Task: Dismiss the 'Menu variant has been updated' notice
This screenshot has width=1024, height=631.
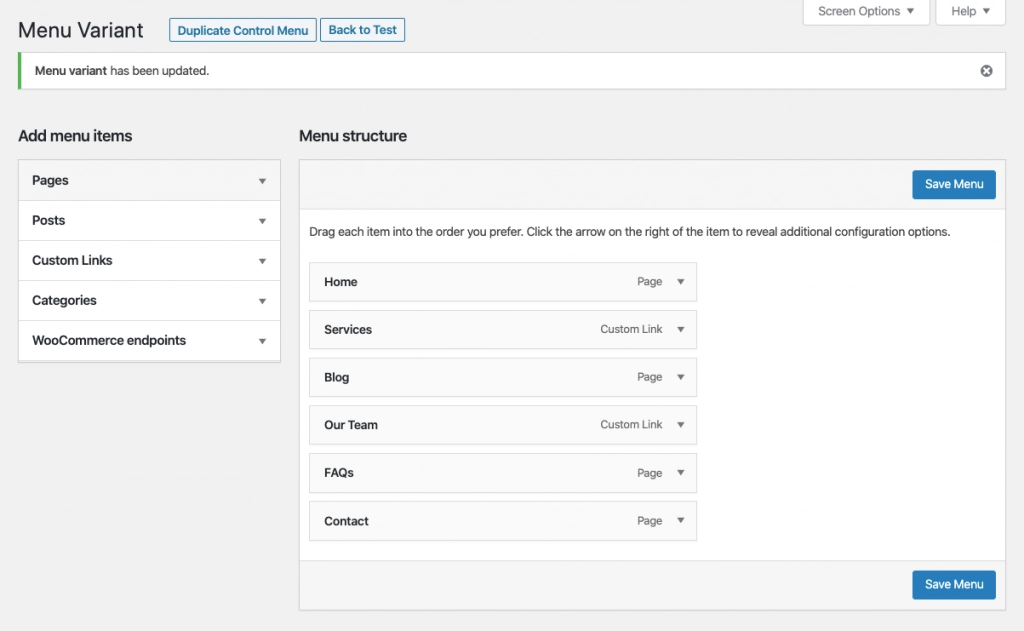Action: point(986,71)
